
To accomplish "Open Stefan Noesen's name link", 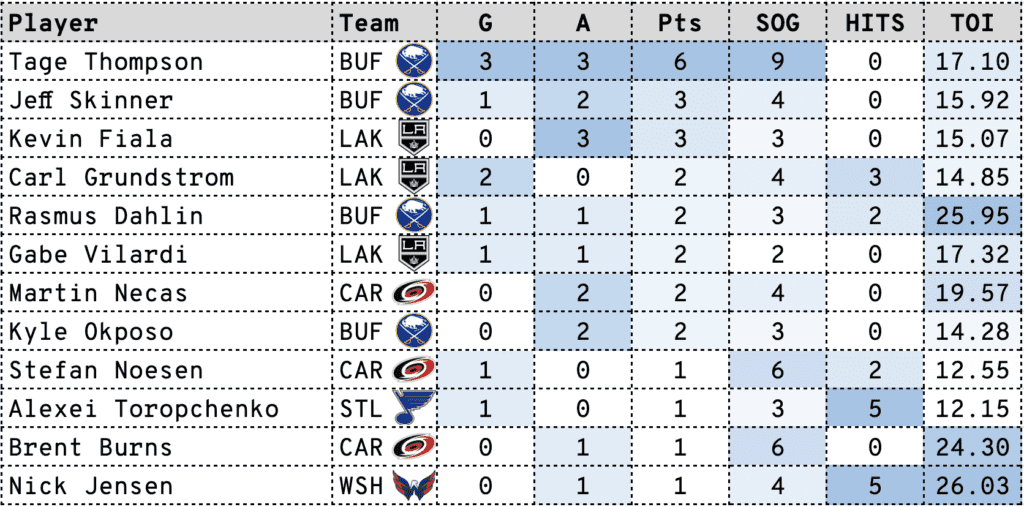I will (x=106, y=371).
